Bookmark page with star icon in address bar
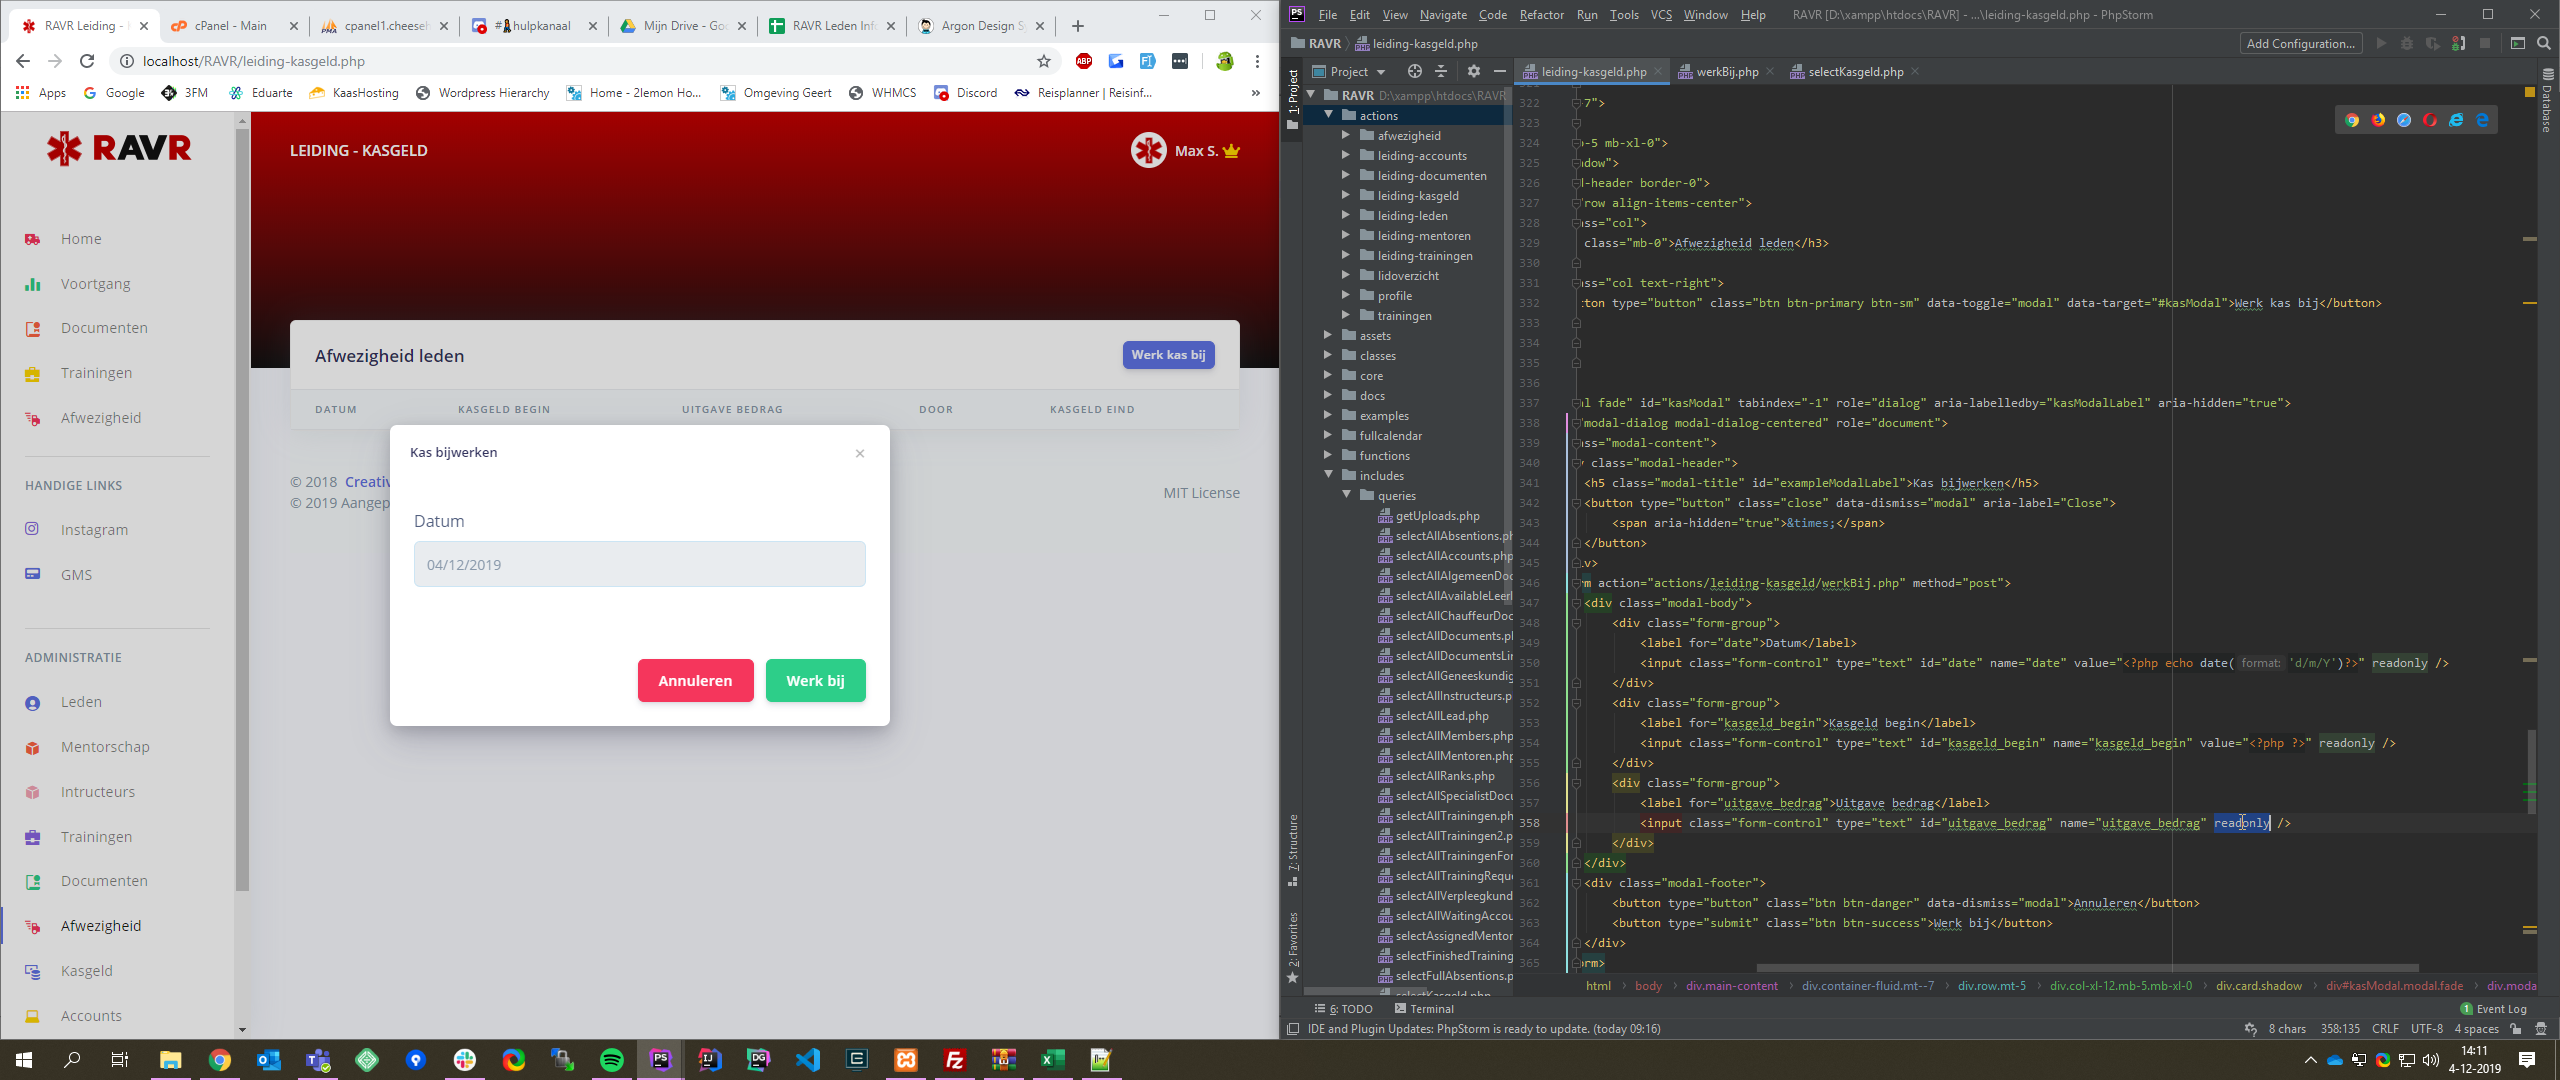 point(1044,61)
